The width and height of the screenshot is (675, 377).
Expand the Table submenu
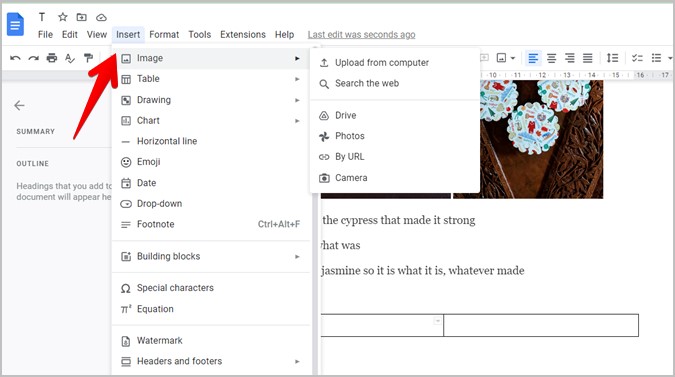pos(211,79)
